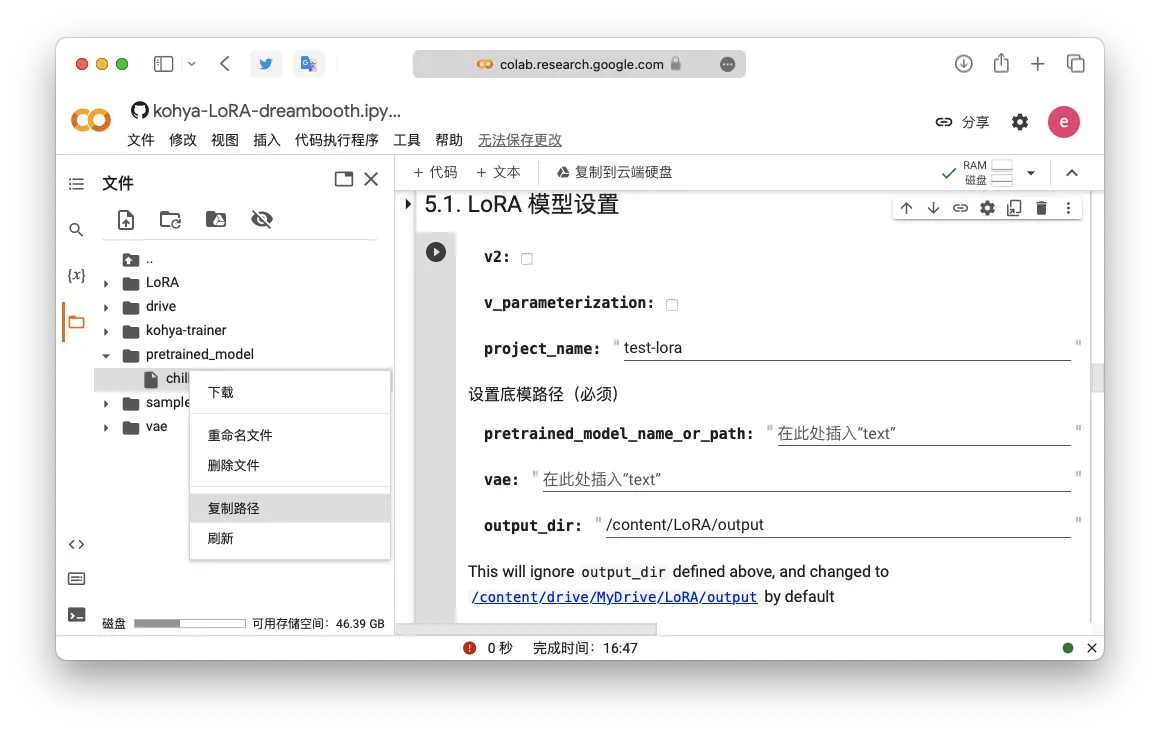This screenshot has height=734, width=1160.
Task: Click the upload file icon in Files panel
Action: point(126,220)
